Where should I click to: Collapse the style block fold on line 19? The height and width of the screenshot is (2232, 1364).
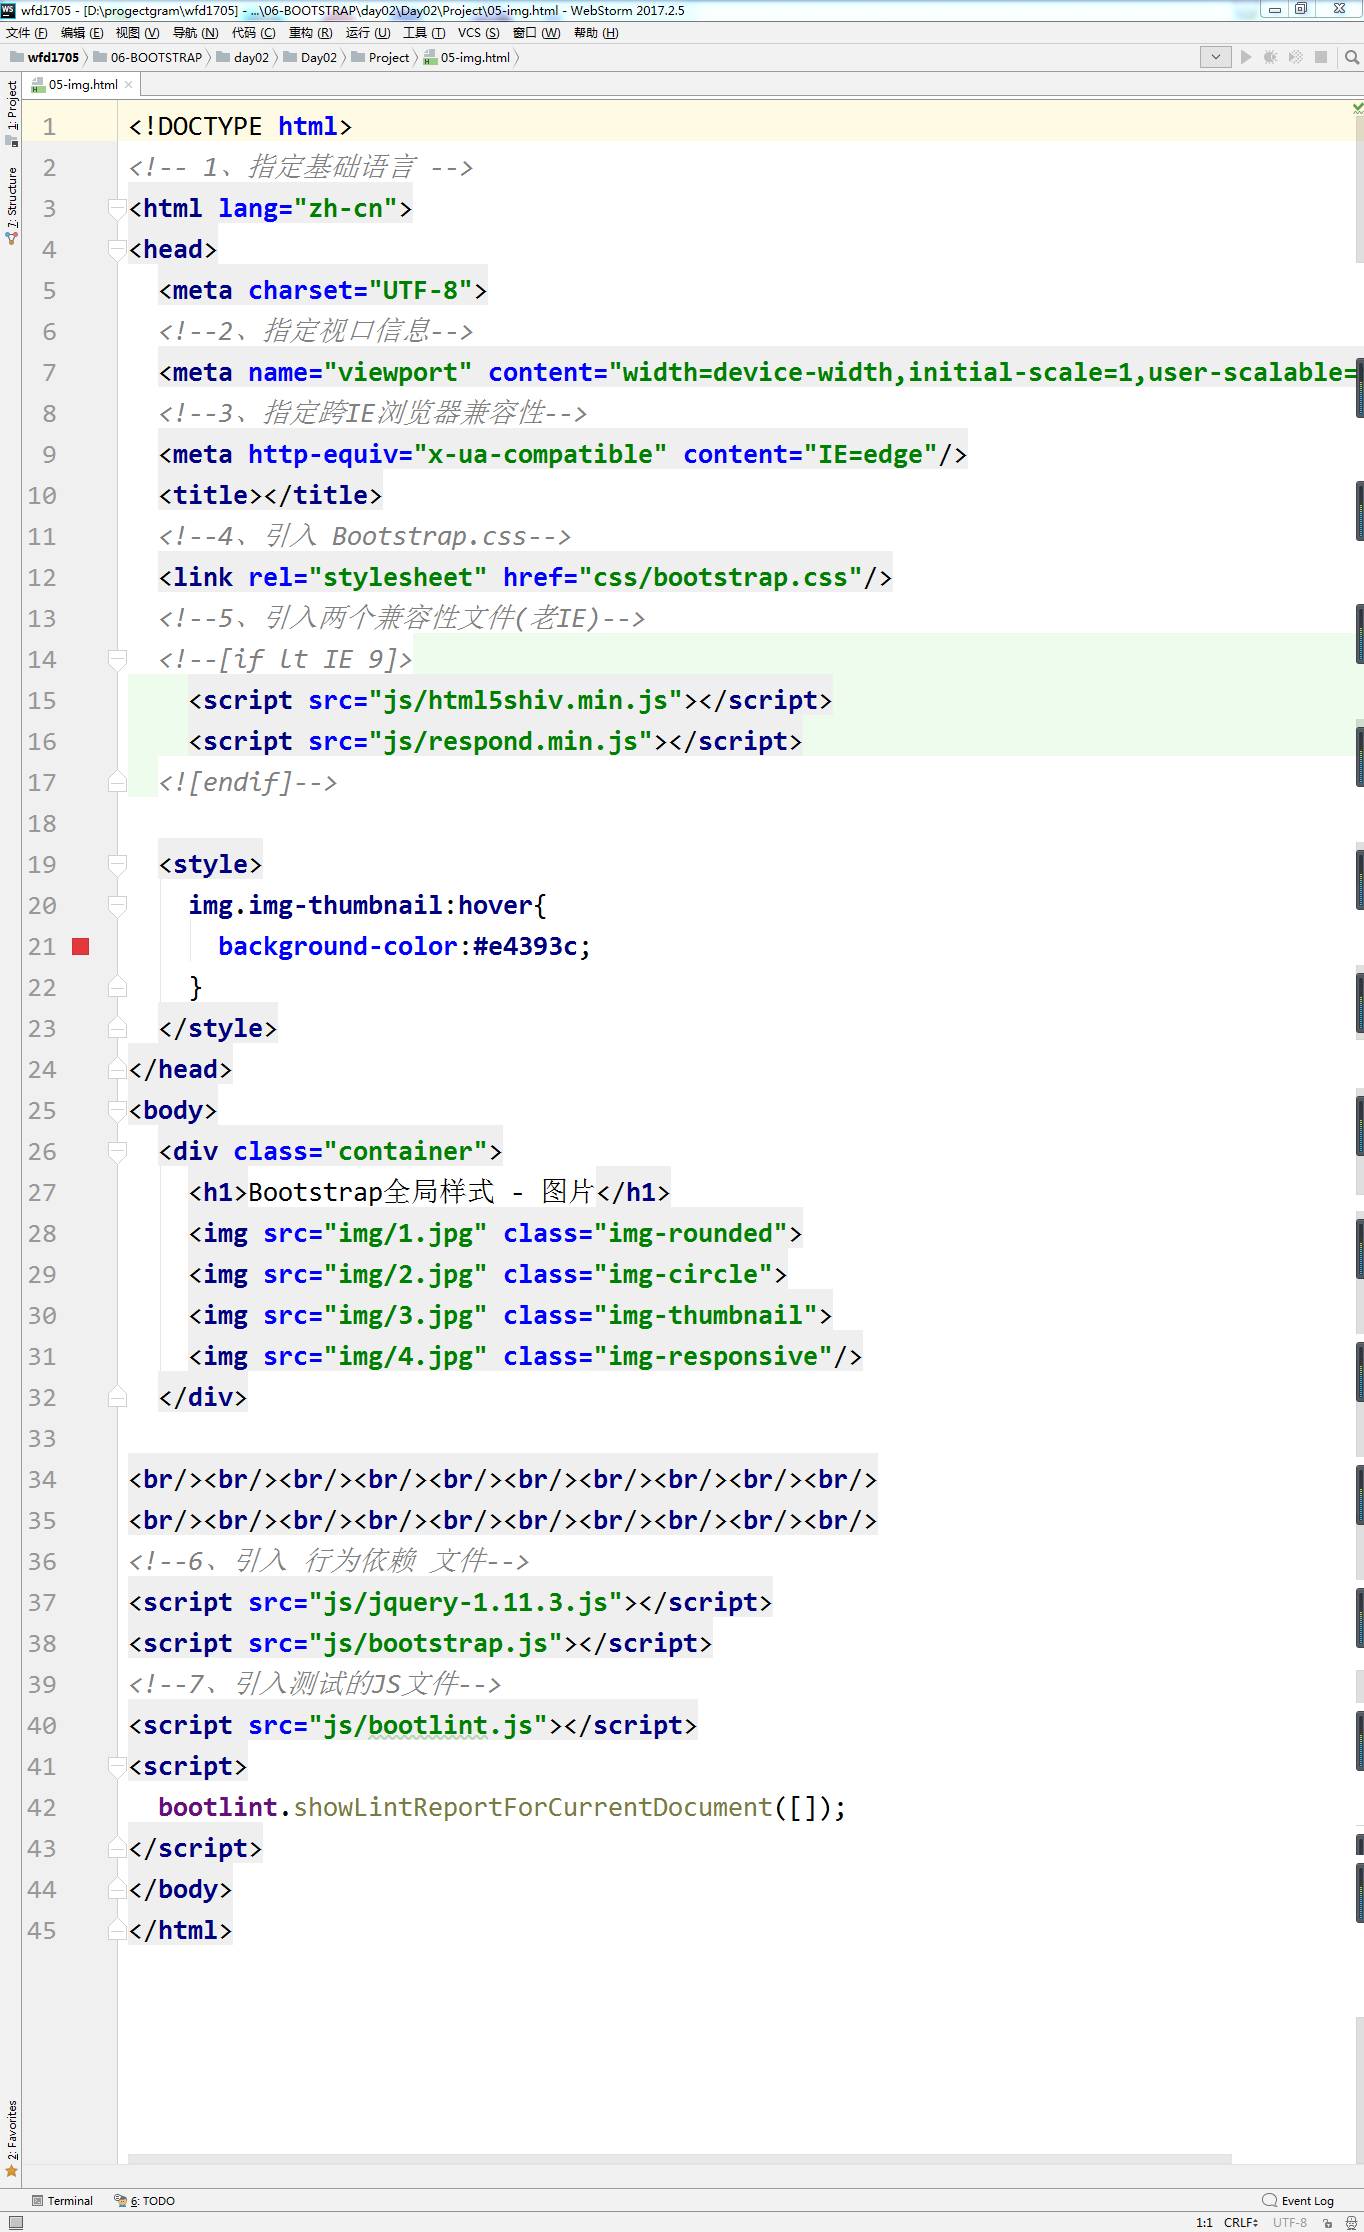click(x=117, y=864)
